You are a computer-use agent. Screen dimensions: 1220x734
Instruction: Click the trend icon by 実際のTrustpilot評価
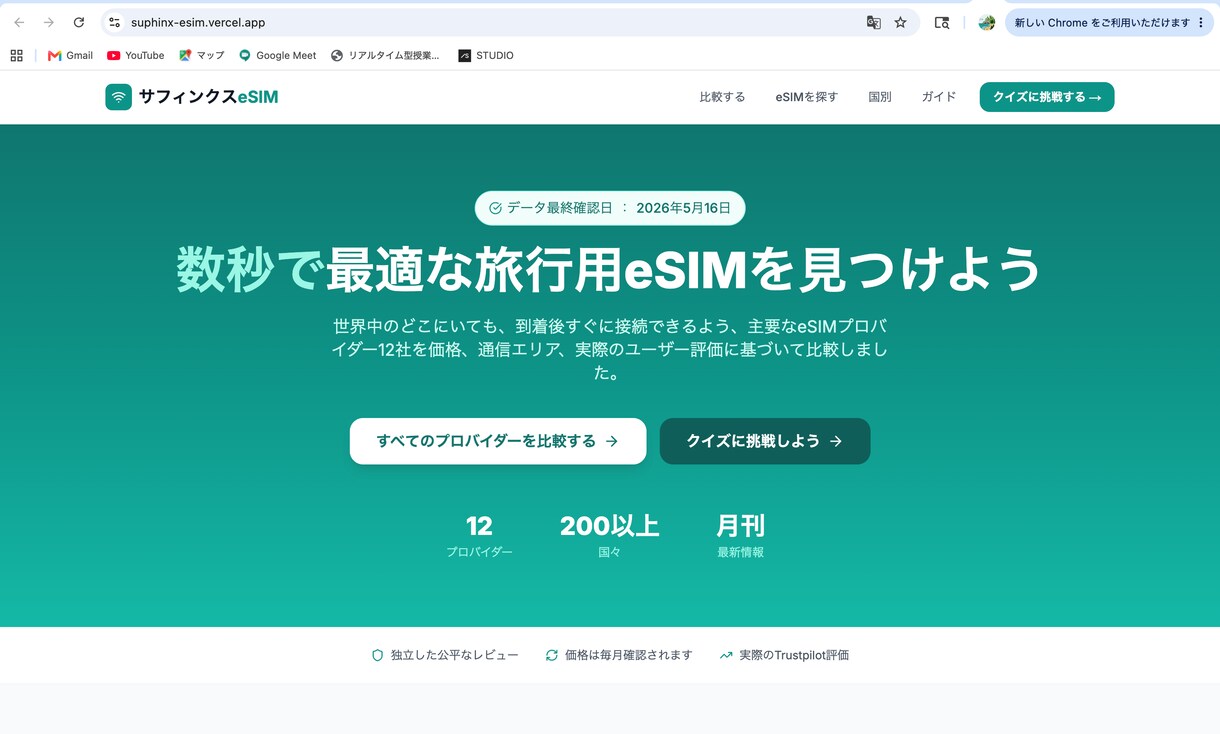pos(726,655)
